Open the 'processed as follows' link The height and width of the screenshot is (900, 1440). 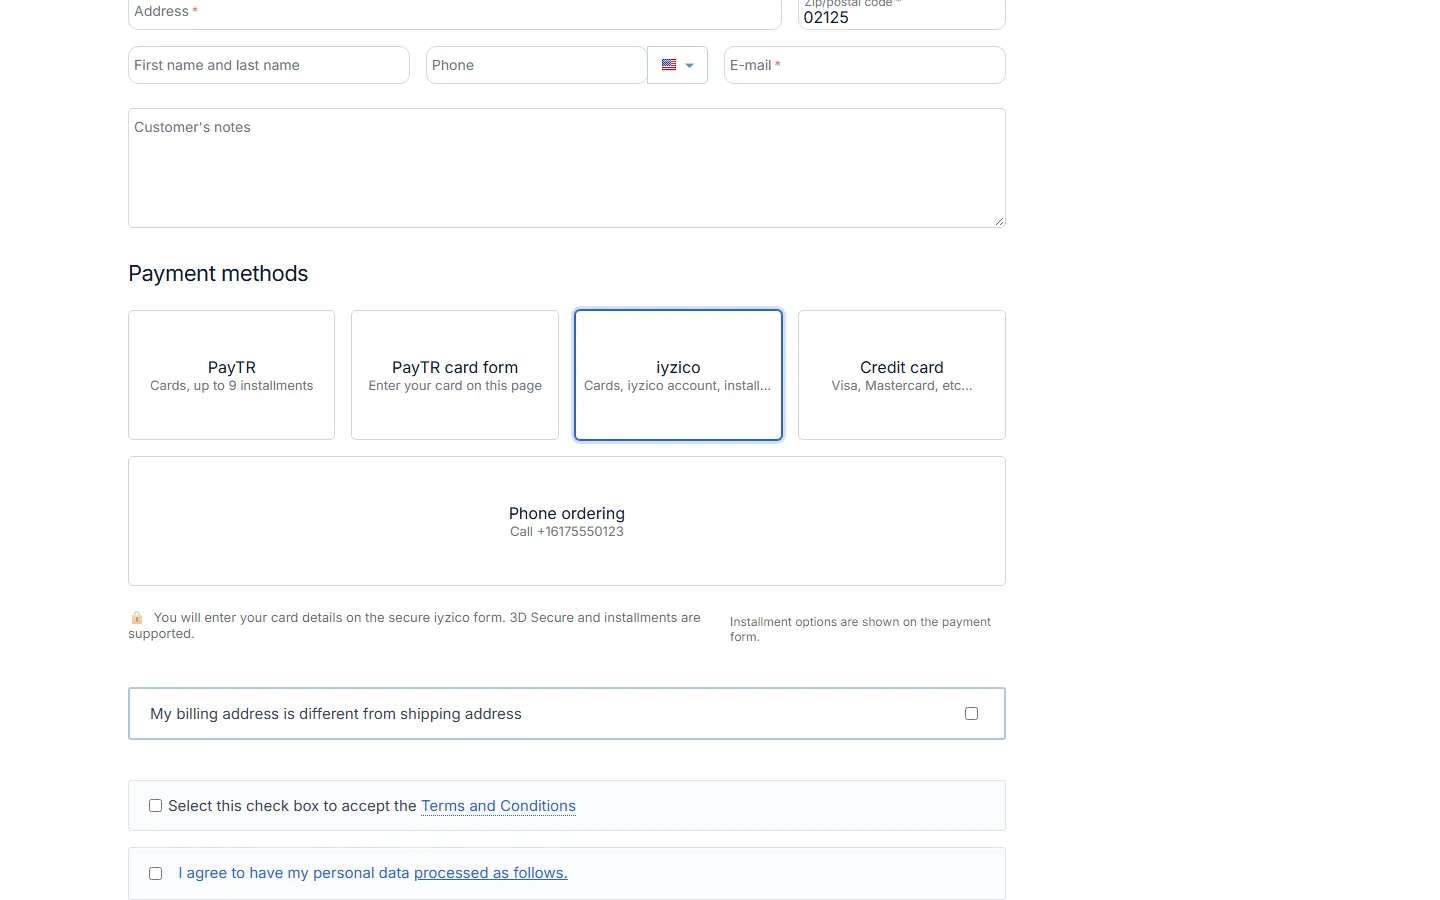coord(490,873)
